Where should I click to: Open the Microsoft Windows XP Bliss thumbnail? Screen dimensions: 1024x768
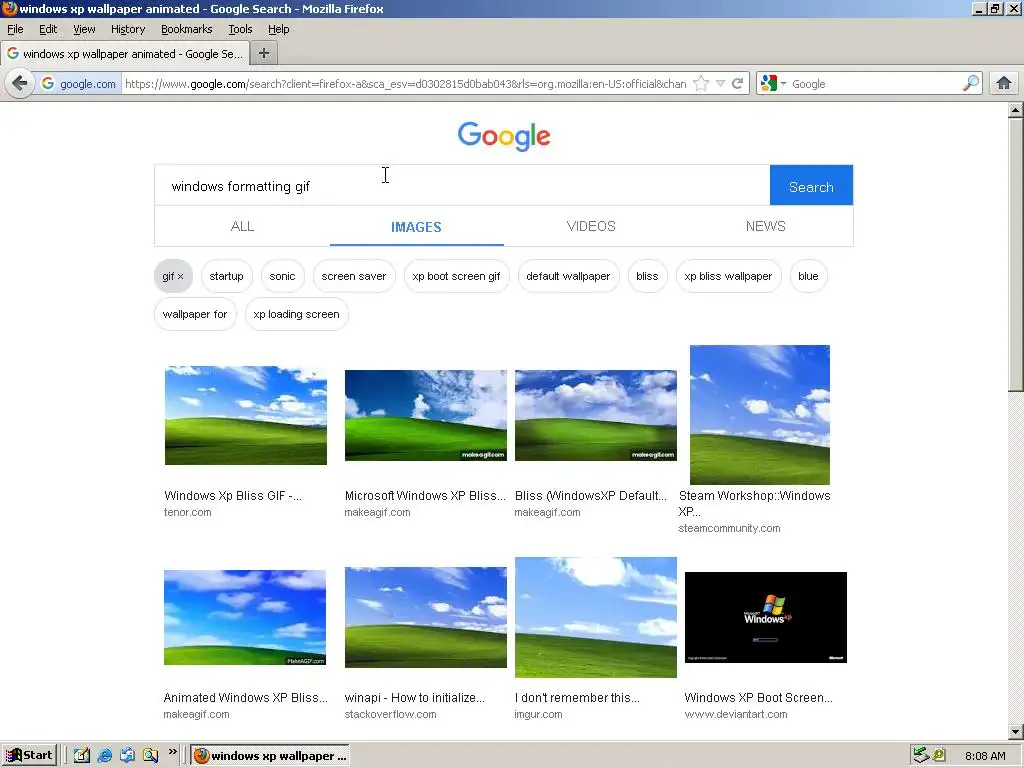click(x=426, y=415)
